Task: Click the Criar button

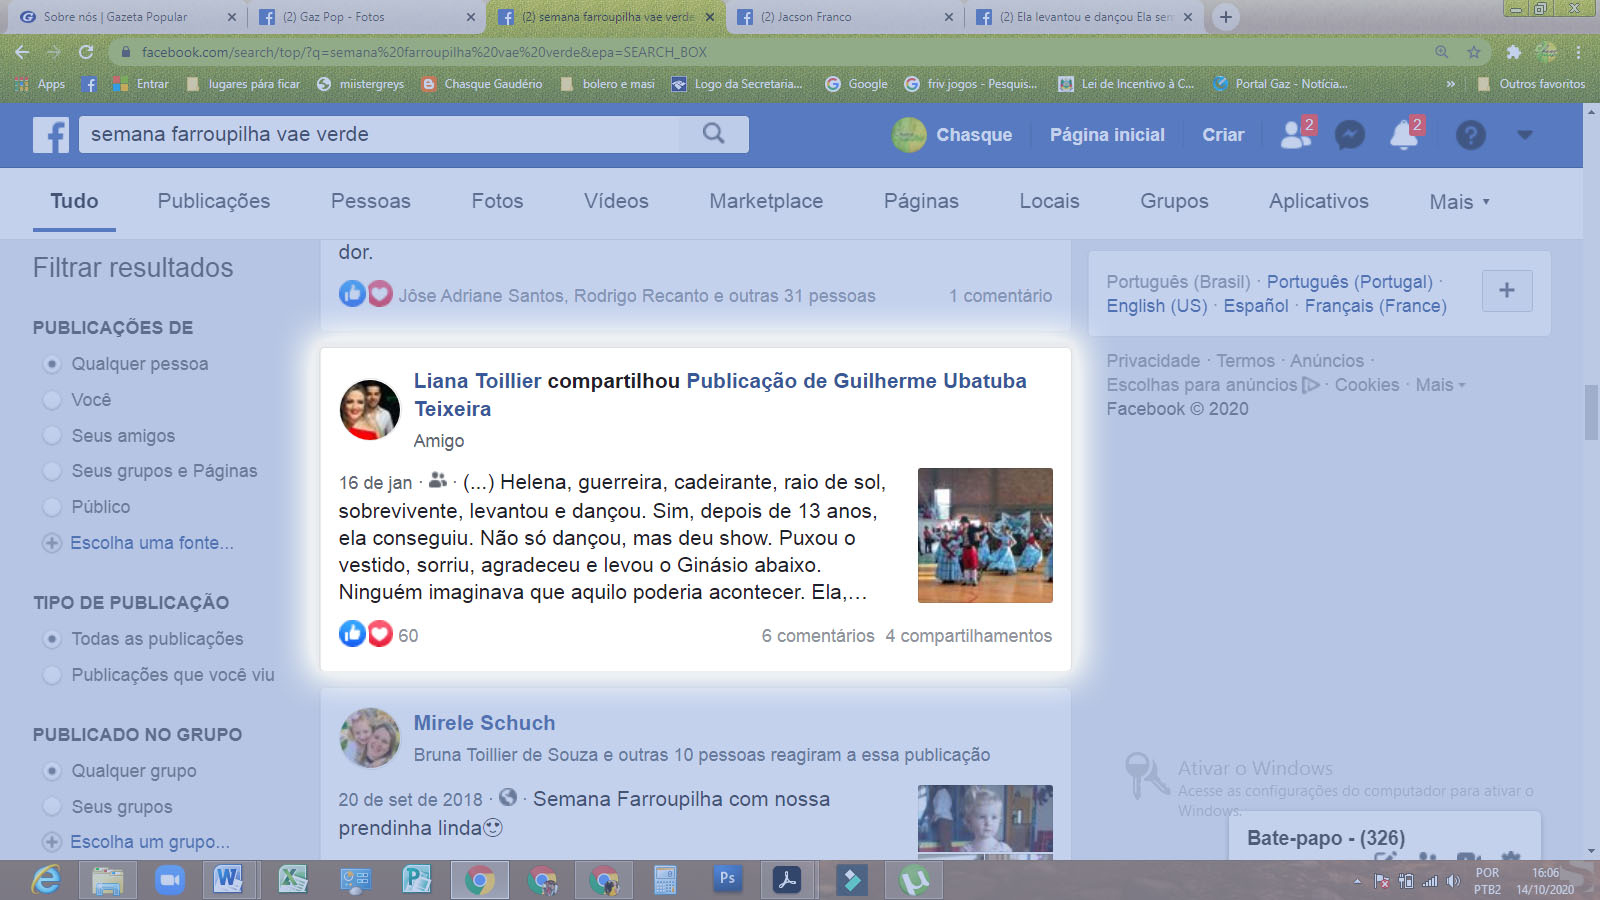Action: tap(1223, 135)
